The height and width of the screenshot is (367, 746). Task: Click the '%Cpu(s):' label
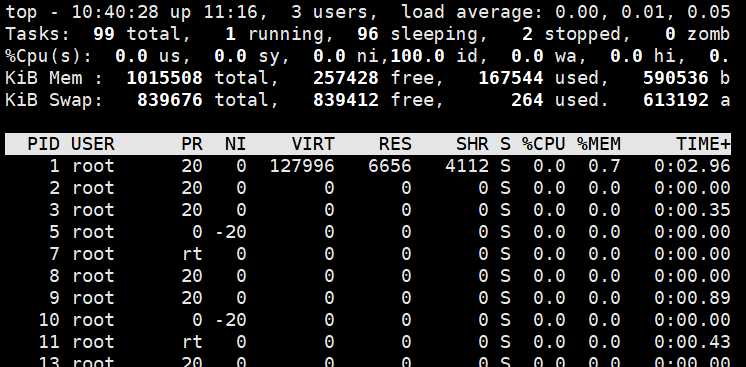tap(49, 56)
